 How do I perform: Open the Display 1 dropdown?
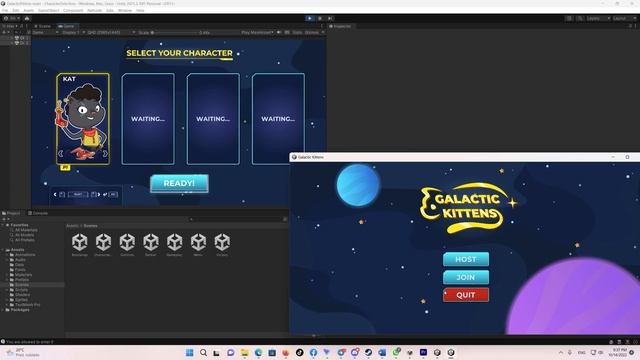point(73,32)
